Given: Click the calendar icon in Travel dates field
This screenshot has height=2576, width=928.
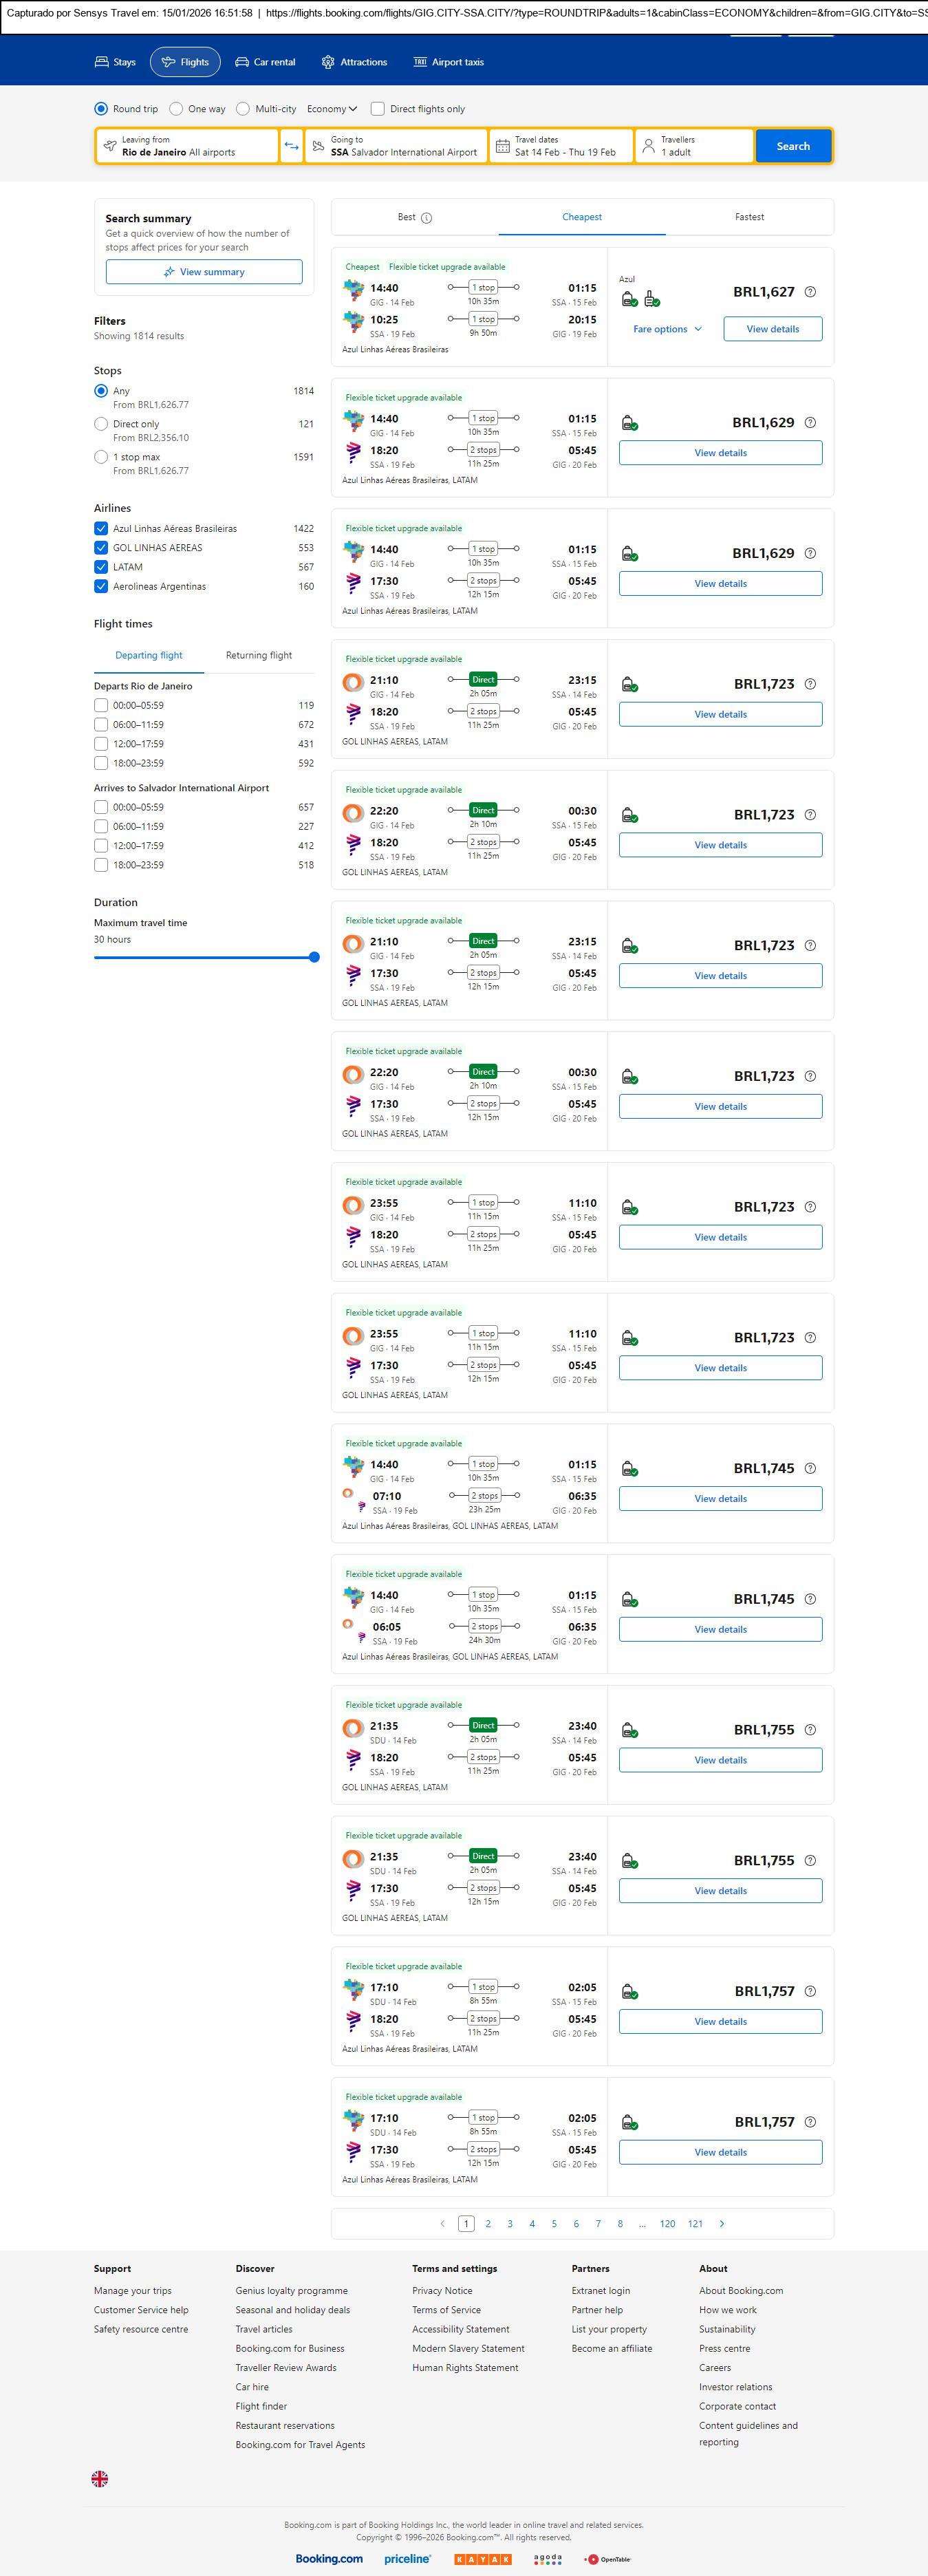Looking at the screenshot, I should pos(503,146).
